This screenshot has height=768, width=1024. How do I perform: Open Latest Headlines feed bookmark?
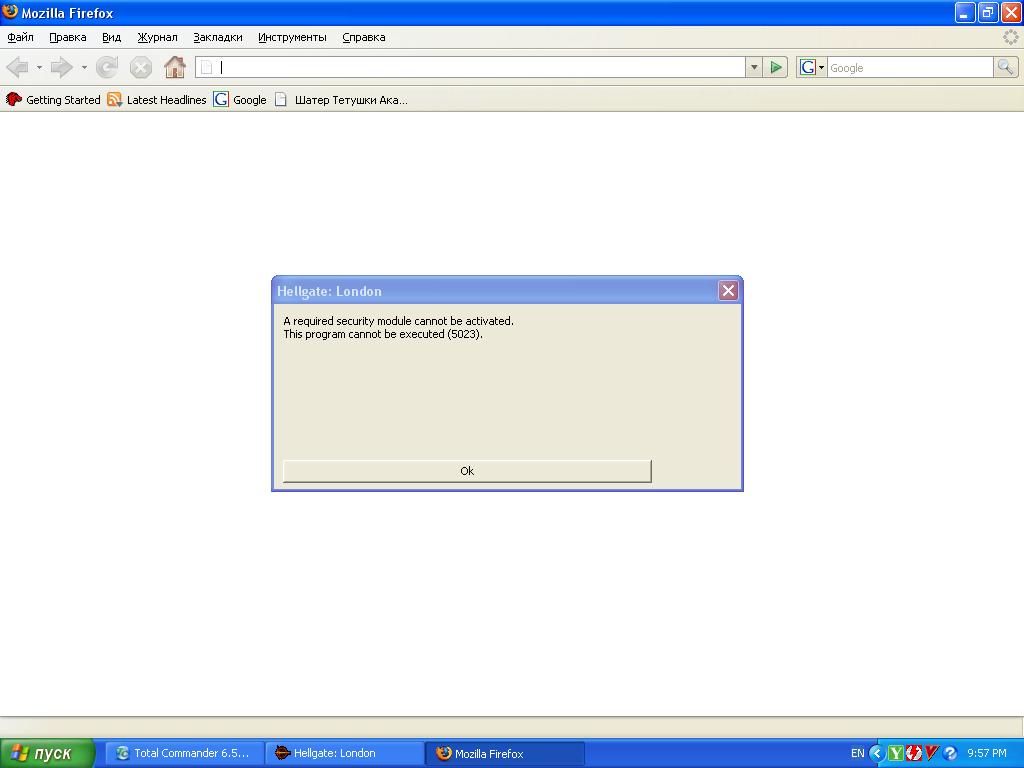click(x=157, y=100)
